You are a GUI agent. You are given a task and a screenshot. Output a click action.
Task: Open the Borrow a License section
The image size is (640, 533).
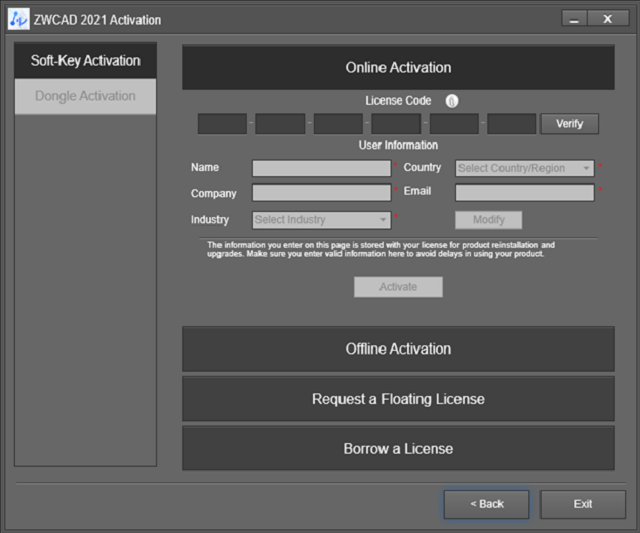click(x=398, y=449)
